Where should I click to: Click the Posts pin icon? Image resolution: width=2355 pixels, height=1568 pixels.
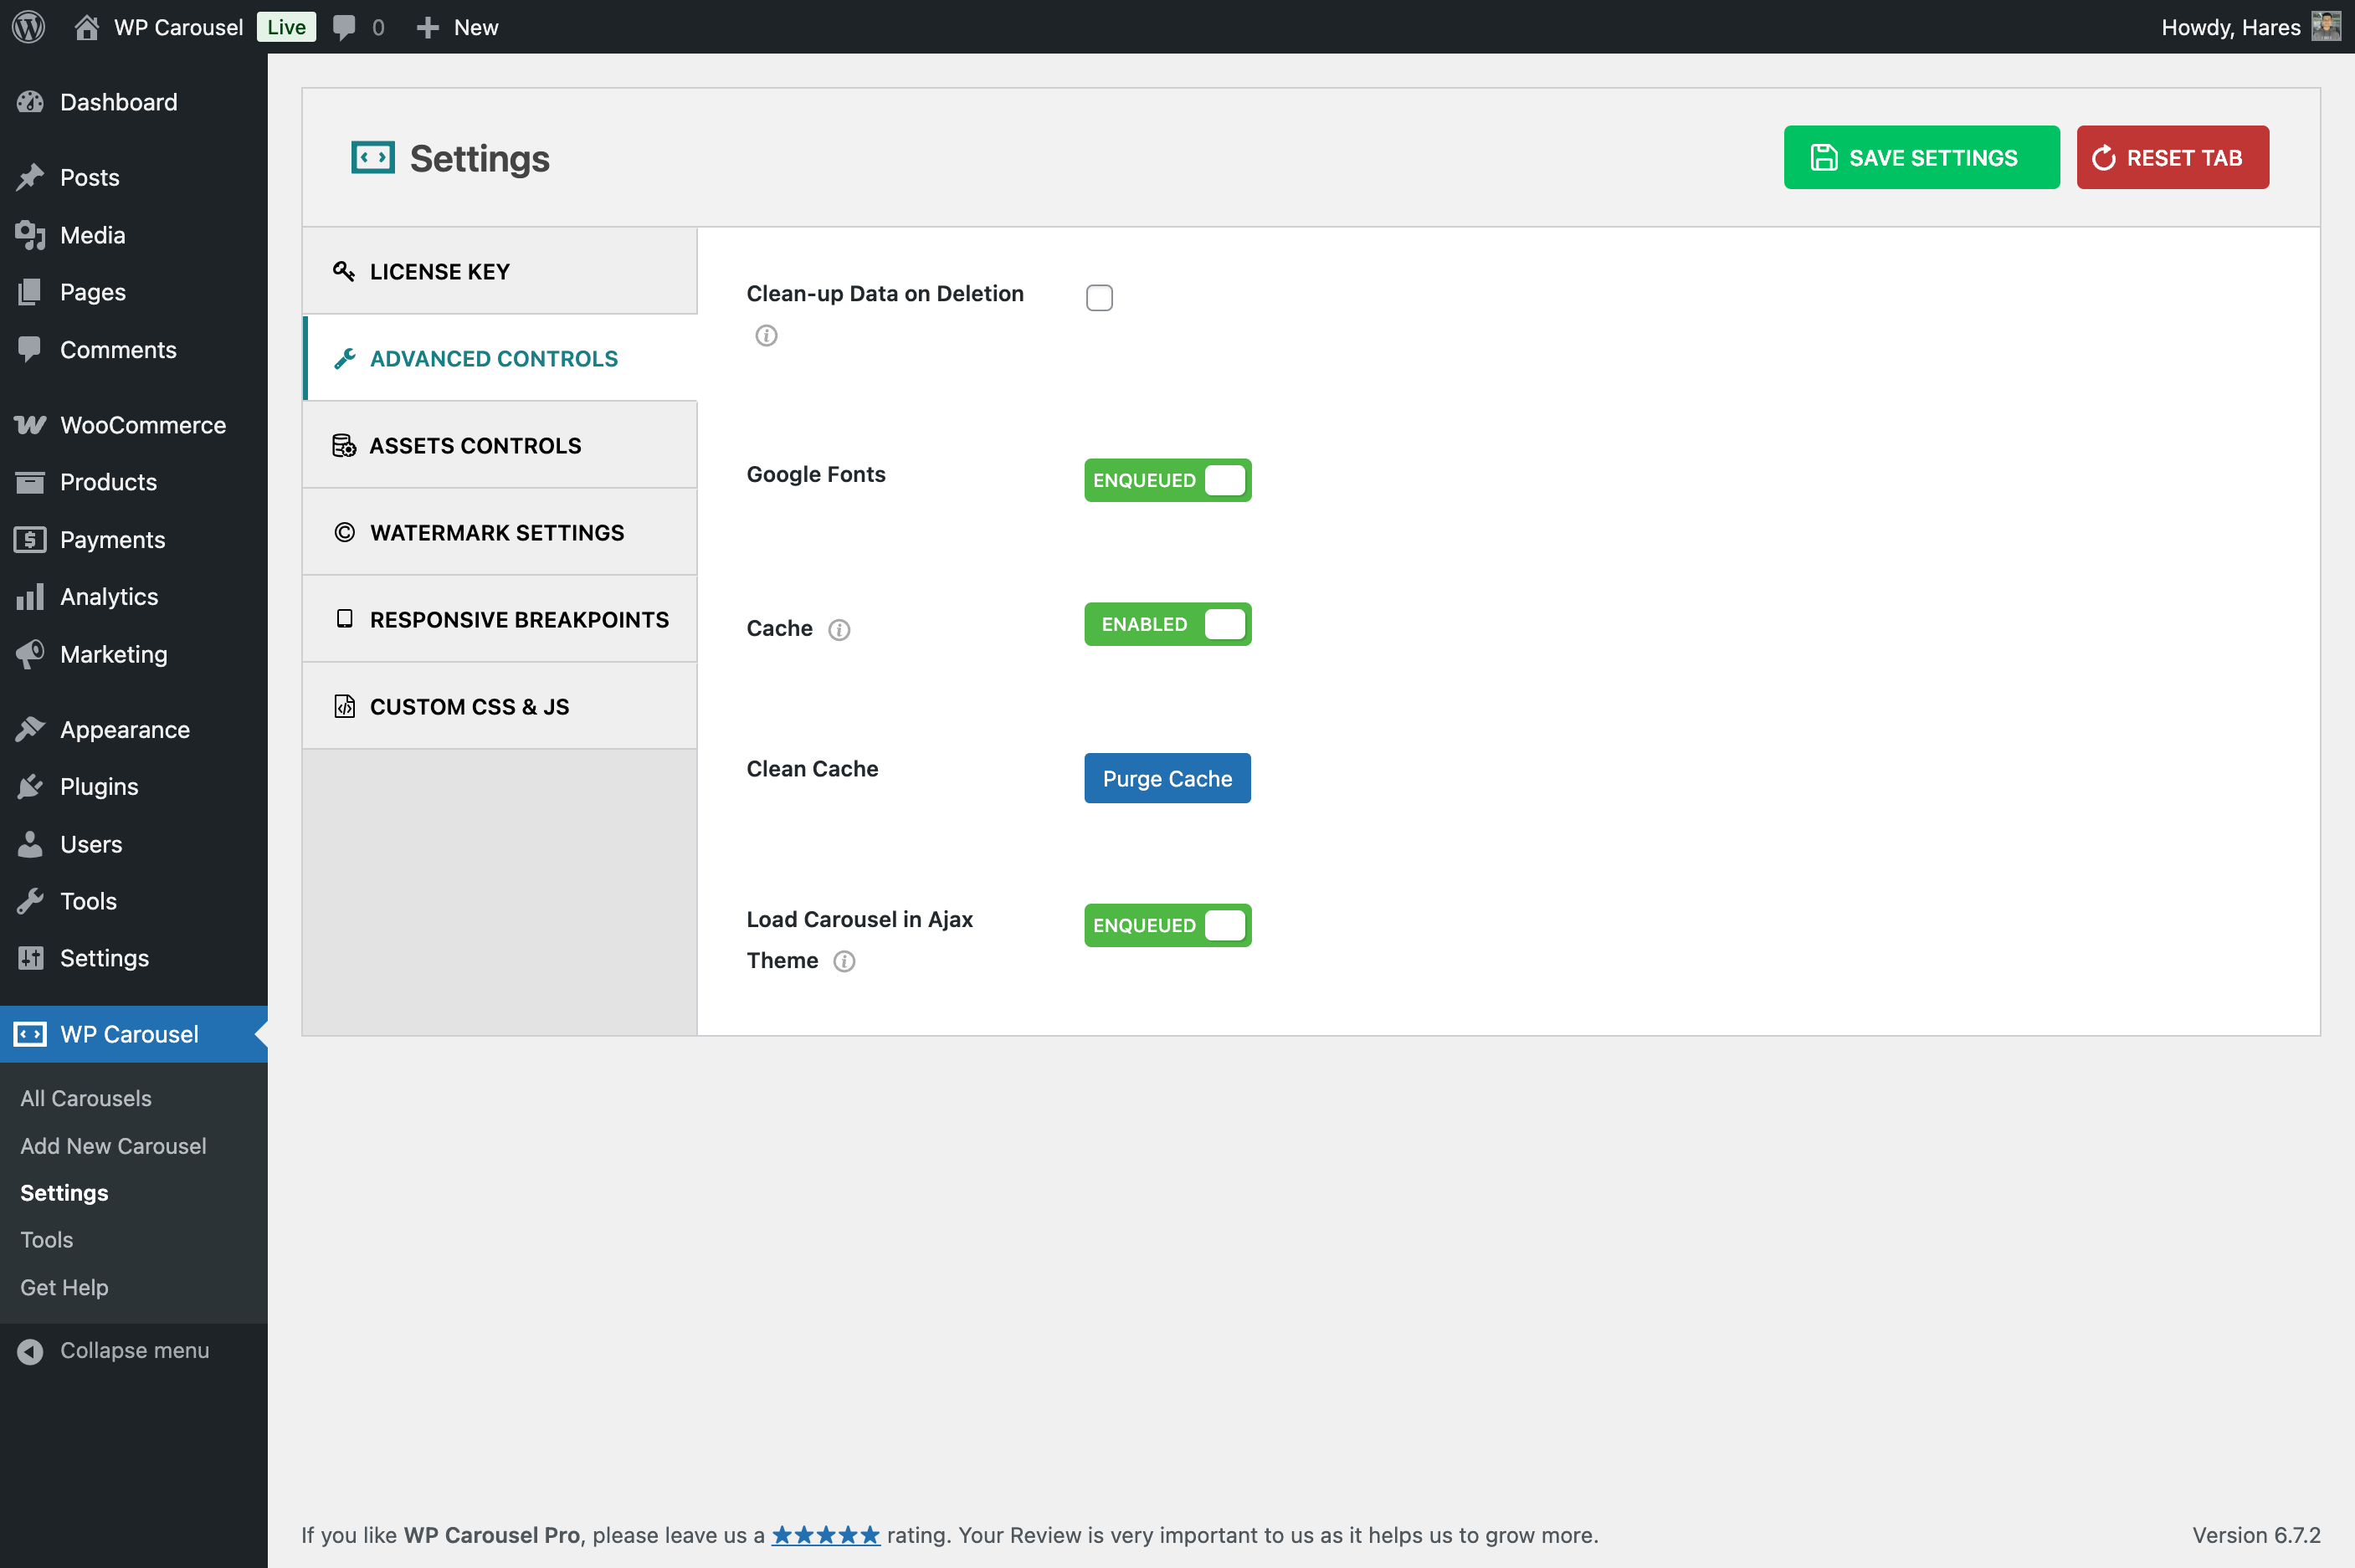(x=30, y=177)
